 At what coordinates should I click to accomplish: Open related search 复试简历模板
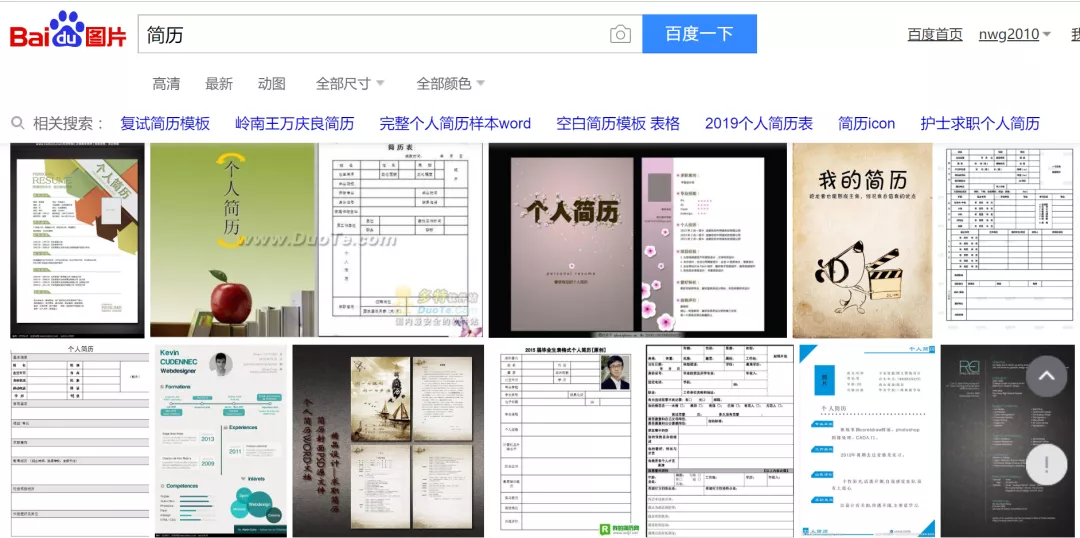(165, 123)
